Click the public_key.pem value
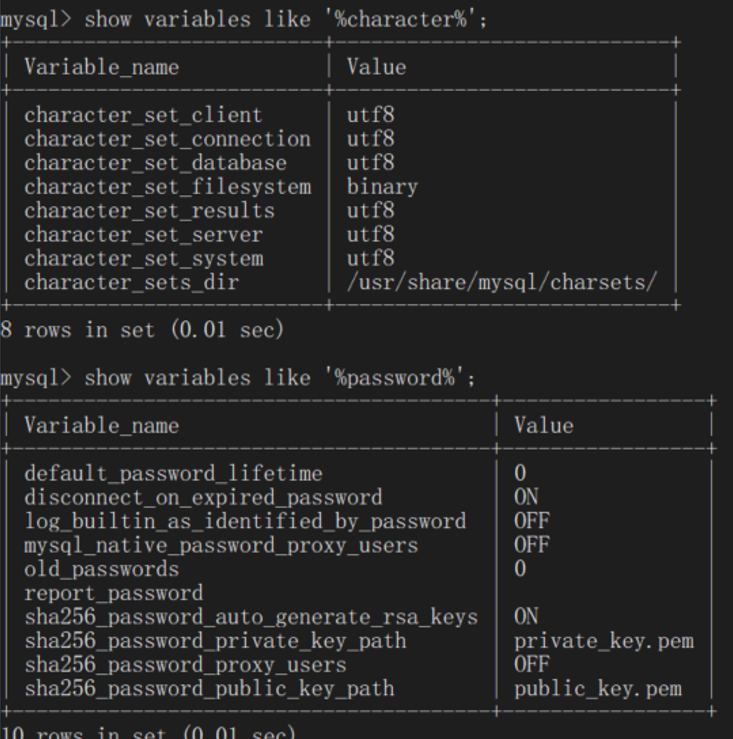The image size is (733, 739). [598, 689]
